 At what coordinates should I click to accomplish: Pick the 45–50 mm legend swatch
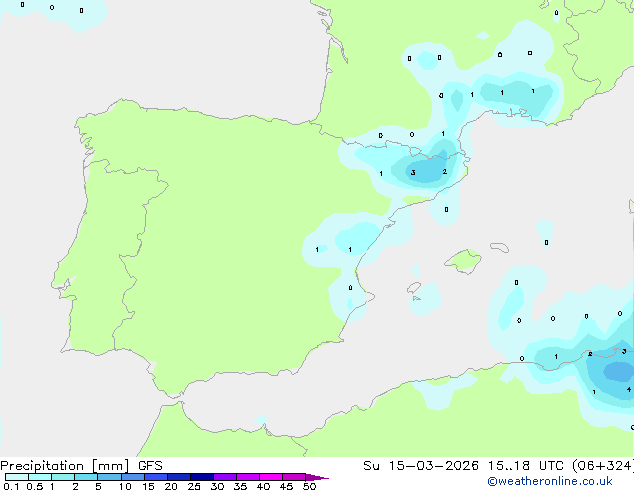click(294, 477)
